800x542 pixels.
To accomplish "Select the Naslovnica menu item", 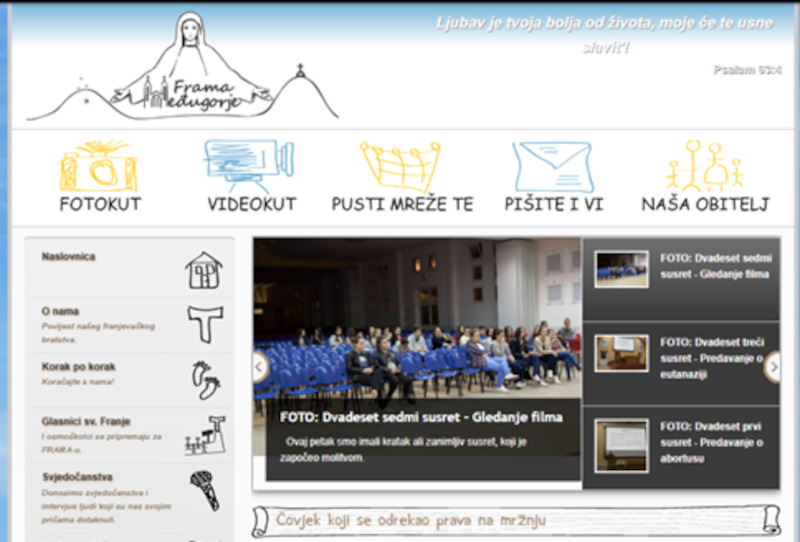I will pyautogui.click(x=69, y=257).
